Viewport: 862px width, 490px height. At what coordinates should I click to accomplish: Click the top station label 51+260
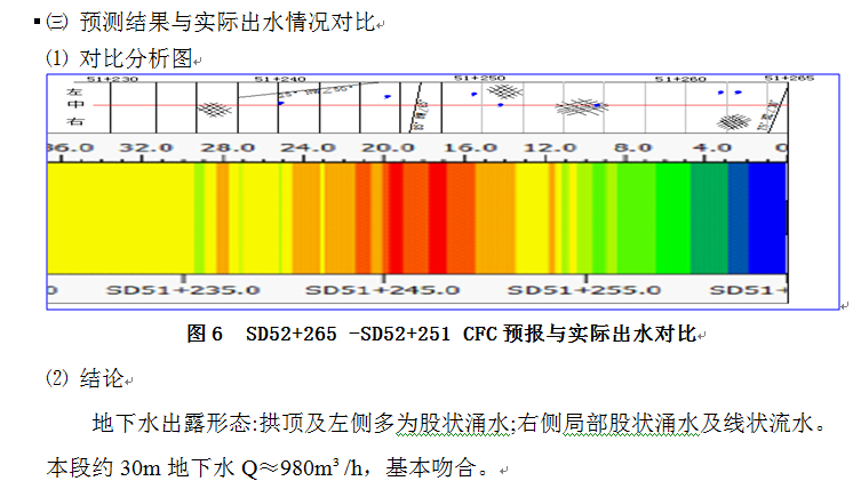680,79
